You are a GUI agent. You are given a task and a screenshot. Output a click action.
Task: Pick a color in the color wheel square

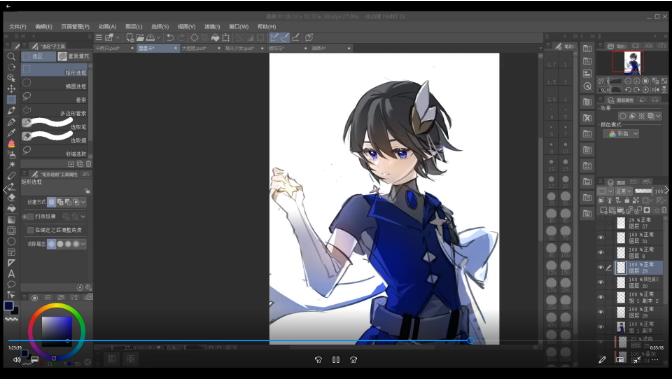tap(57, 331)
